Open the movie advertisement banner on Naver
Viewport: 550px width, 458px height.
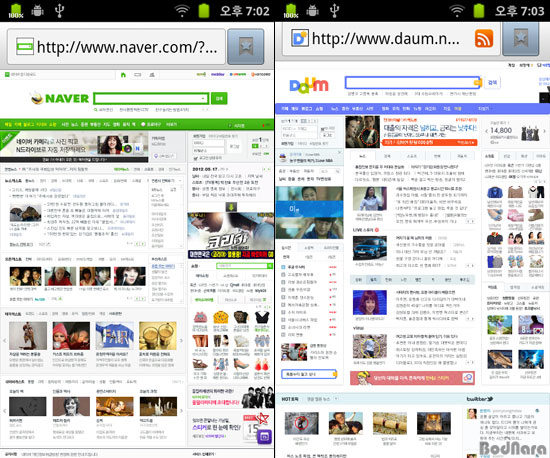(230, 235)
